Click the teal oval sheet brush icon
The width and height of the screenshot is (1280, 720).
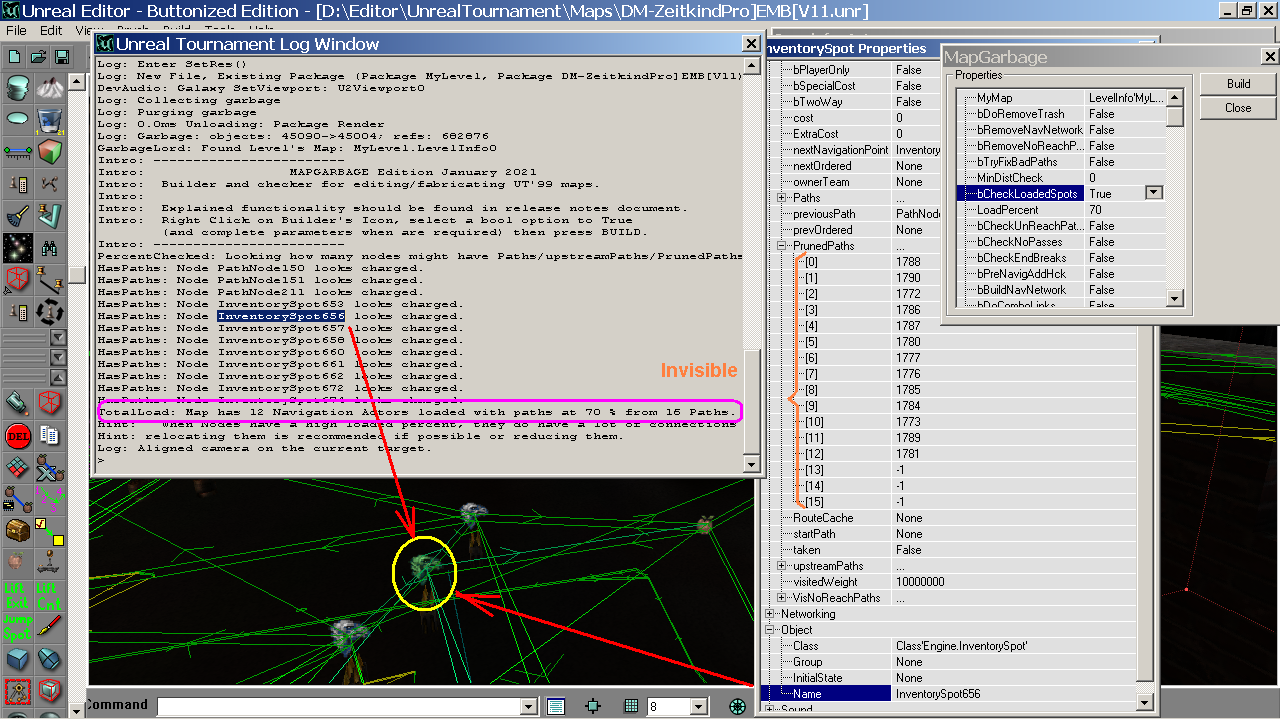click(x=17, y=119)
